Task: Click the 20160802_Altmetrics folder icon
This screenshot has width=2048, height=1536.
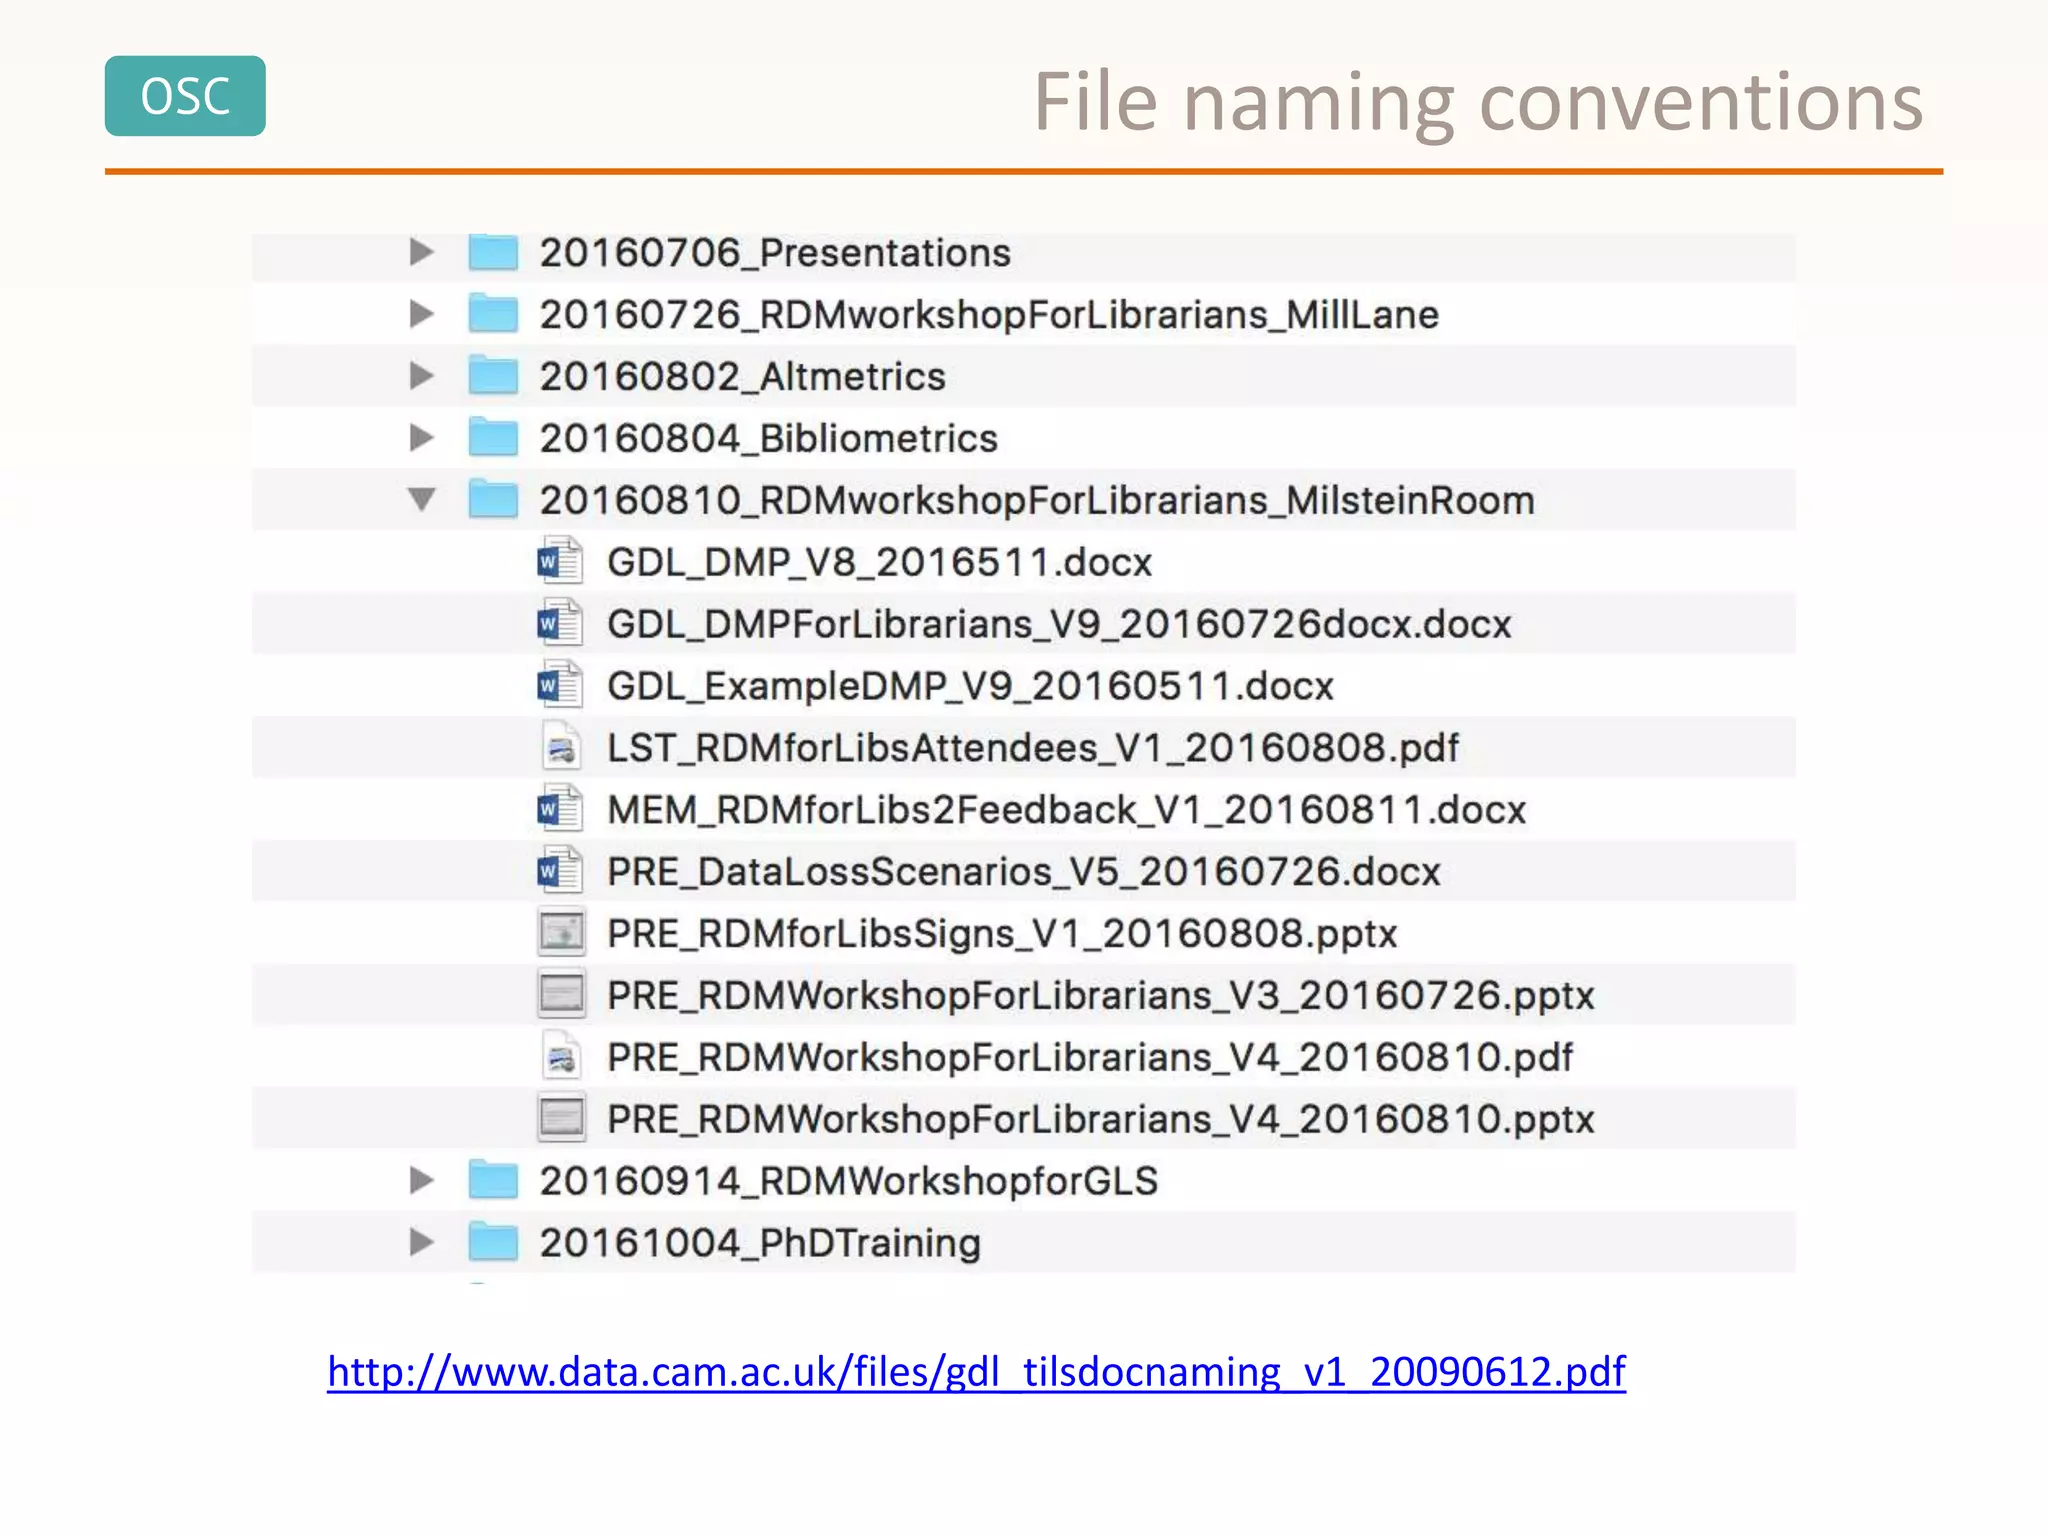Action: click(493, 376)
